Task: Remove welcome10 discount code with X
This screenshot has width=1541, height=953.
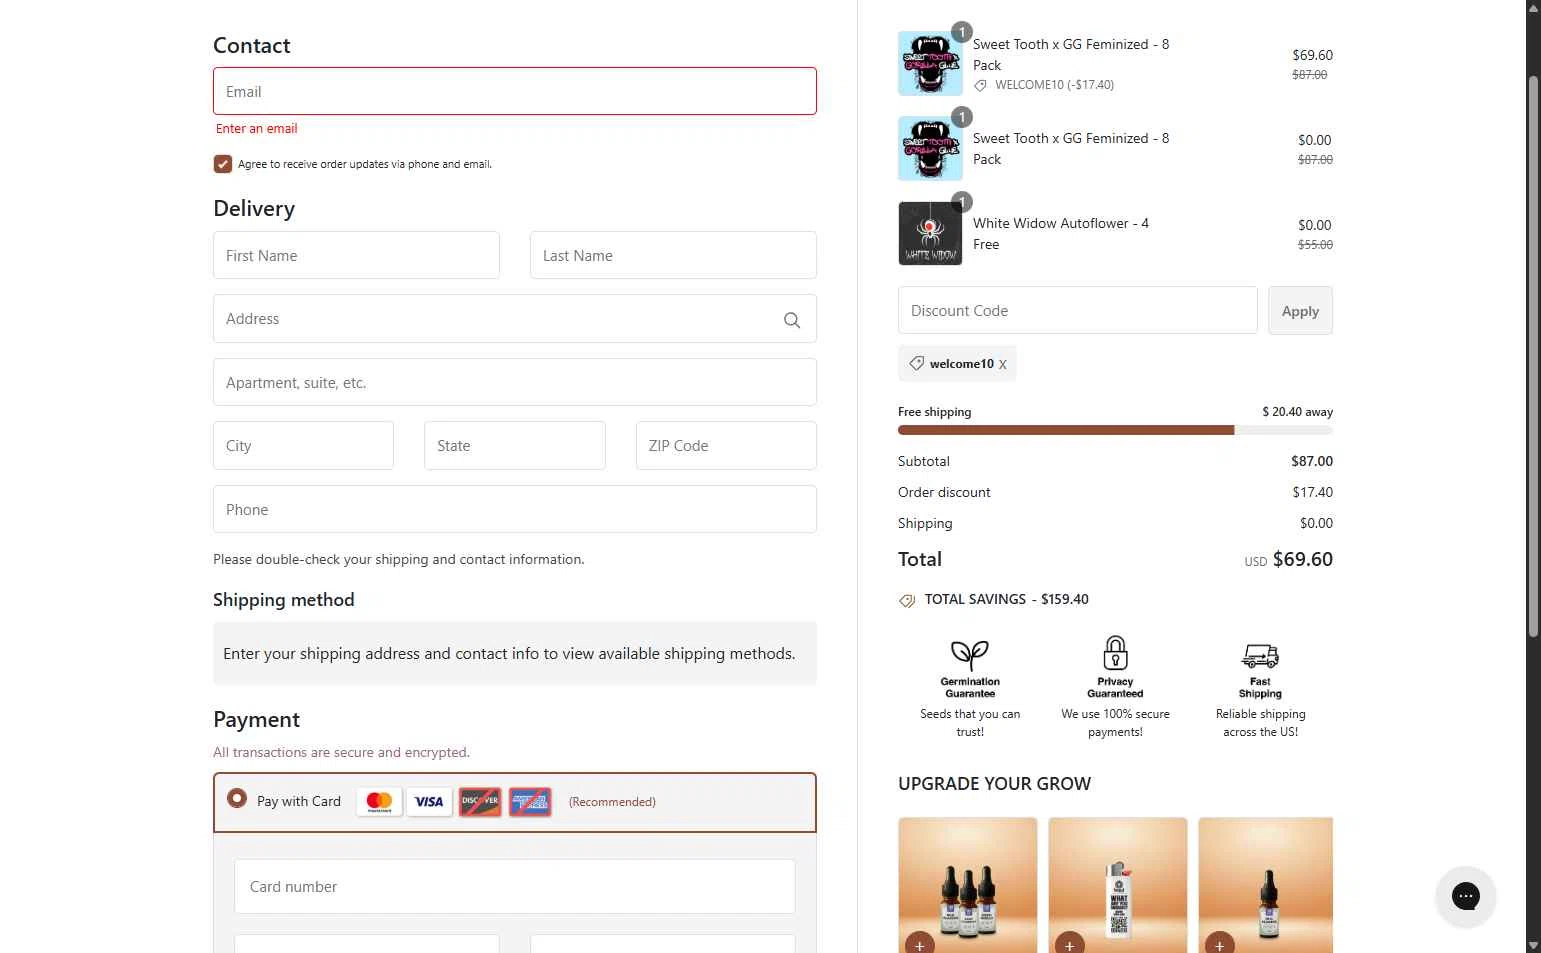Action: (x=1003, y=364)
